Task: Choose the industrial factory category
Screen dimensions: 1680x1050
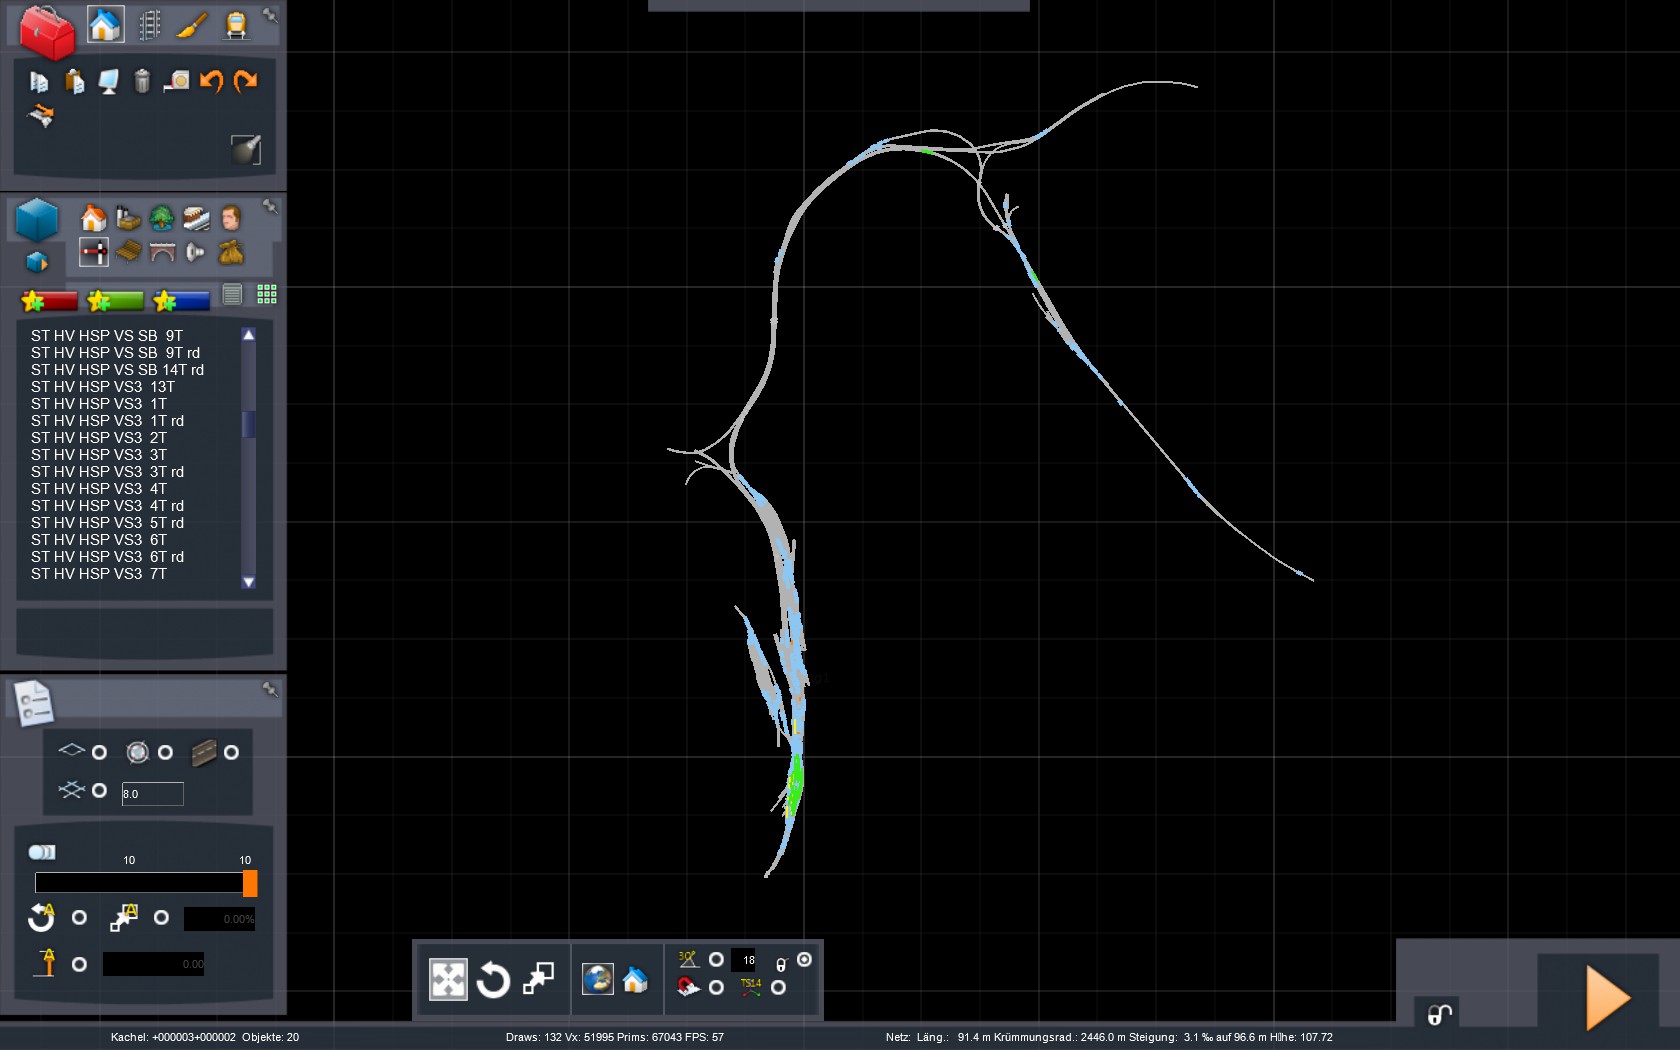Action: click(128, 218)
